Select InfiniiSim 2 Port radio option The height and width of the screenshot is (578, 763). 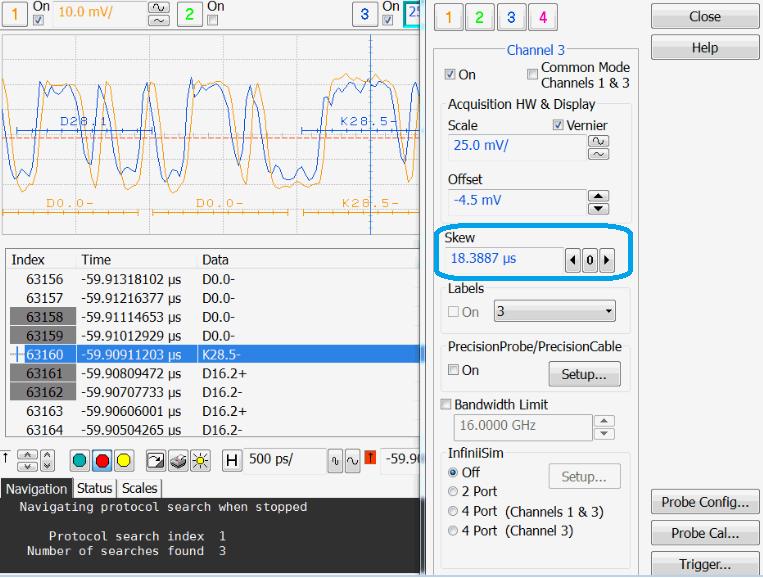(454, 492)
